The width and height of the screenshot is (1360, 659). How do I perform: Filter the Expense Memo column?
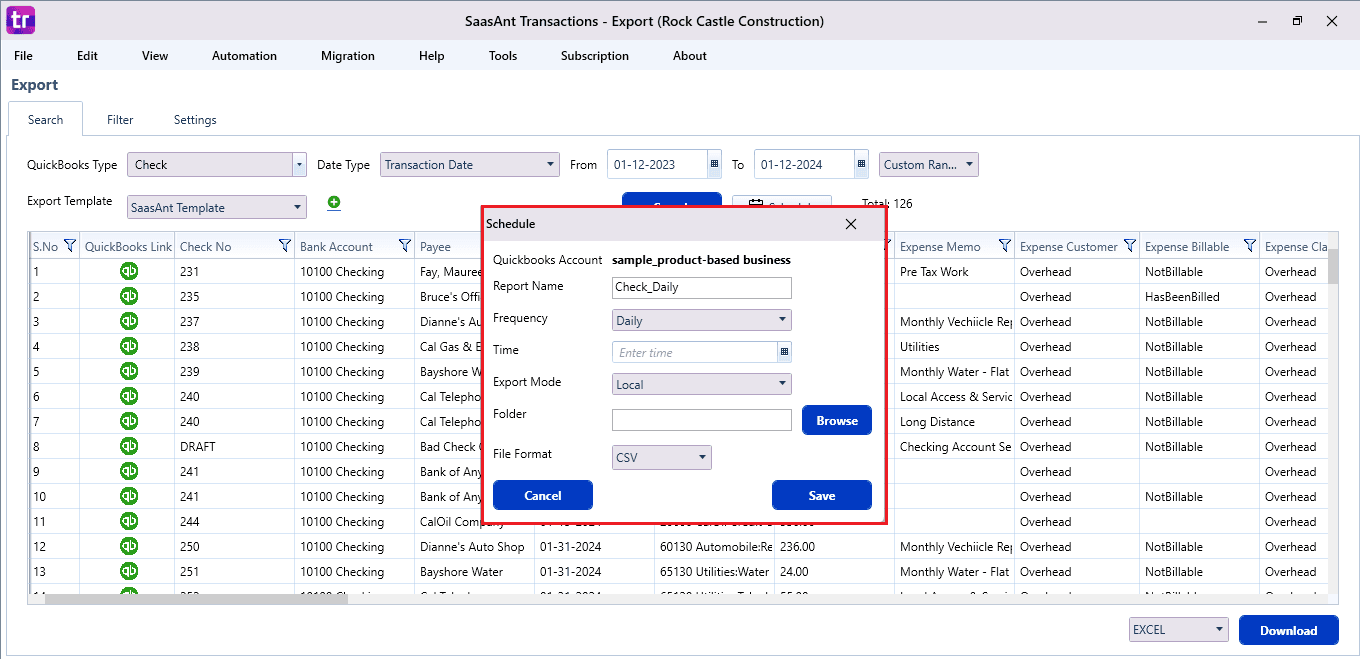pos(1005,246)
